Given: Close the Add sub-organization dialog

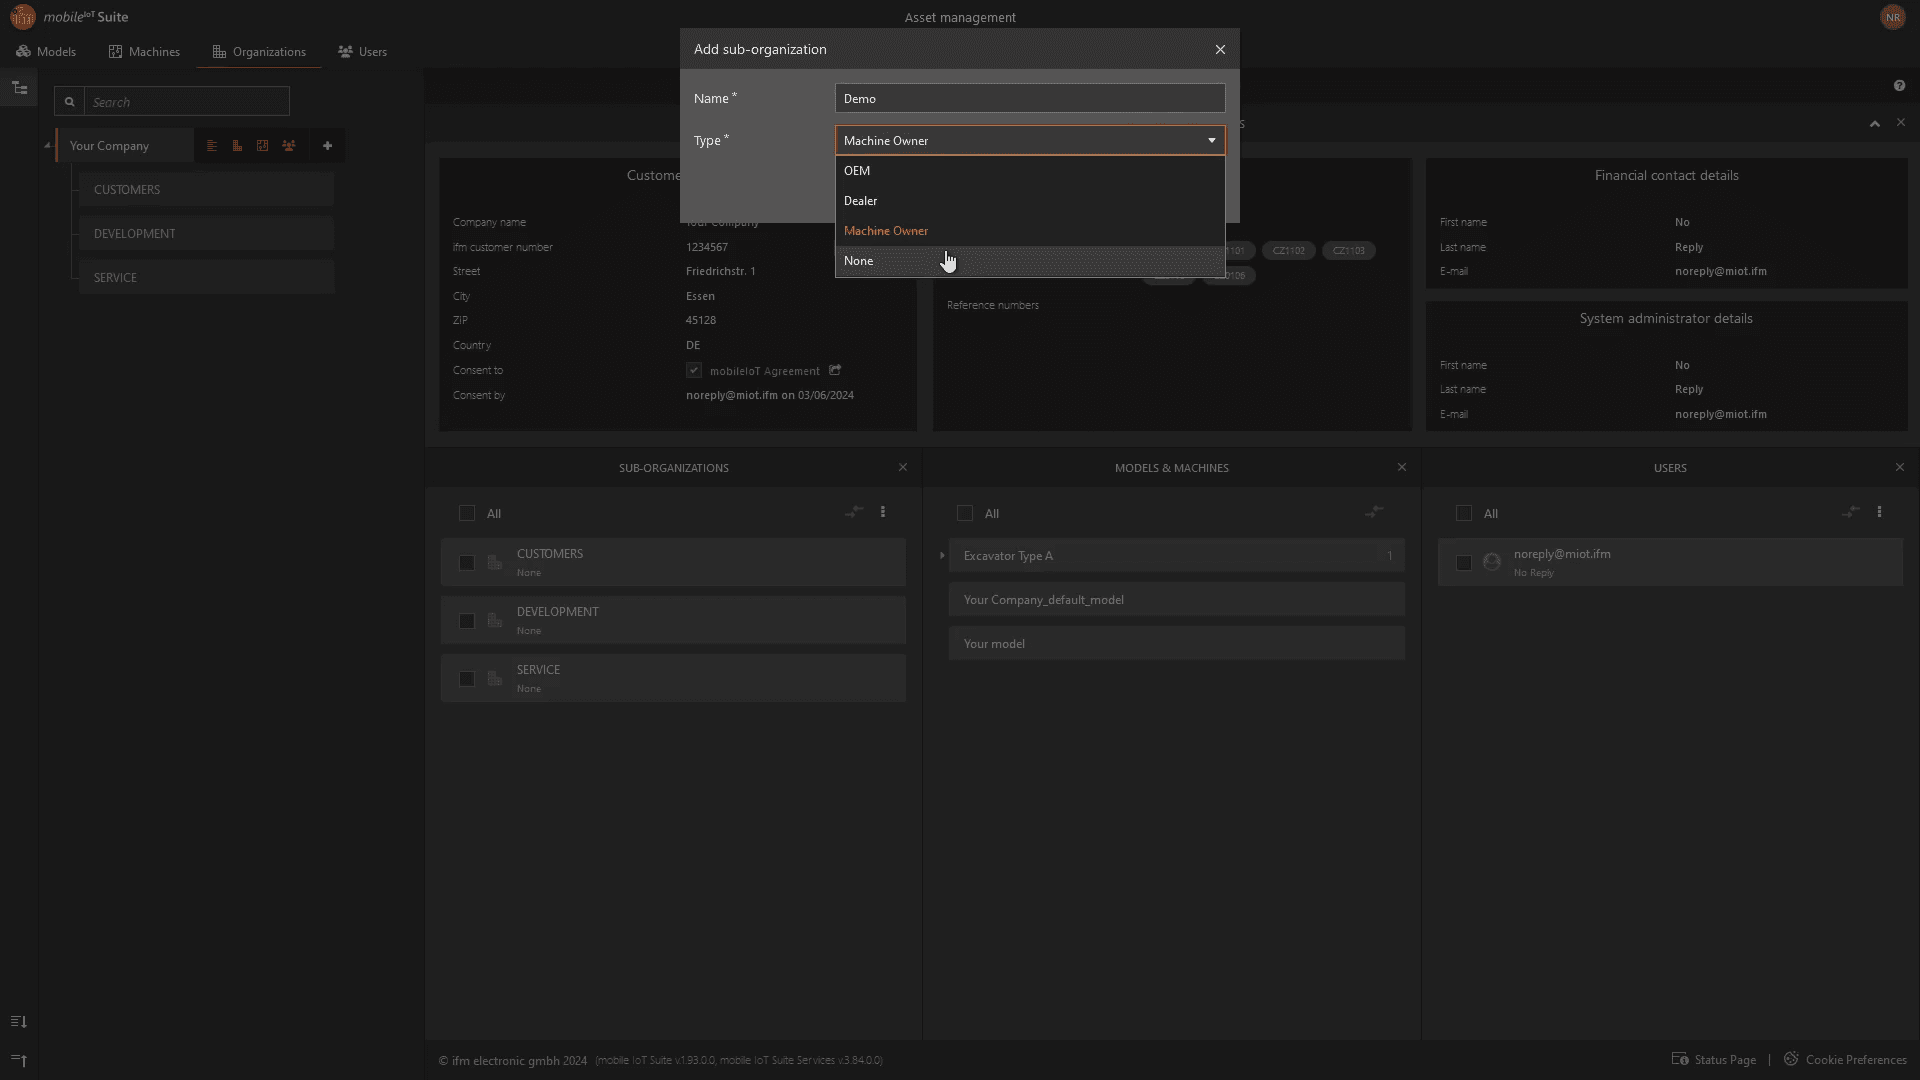Looking at the screenshot, I should tap(1220, 49).
